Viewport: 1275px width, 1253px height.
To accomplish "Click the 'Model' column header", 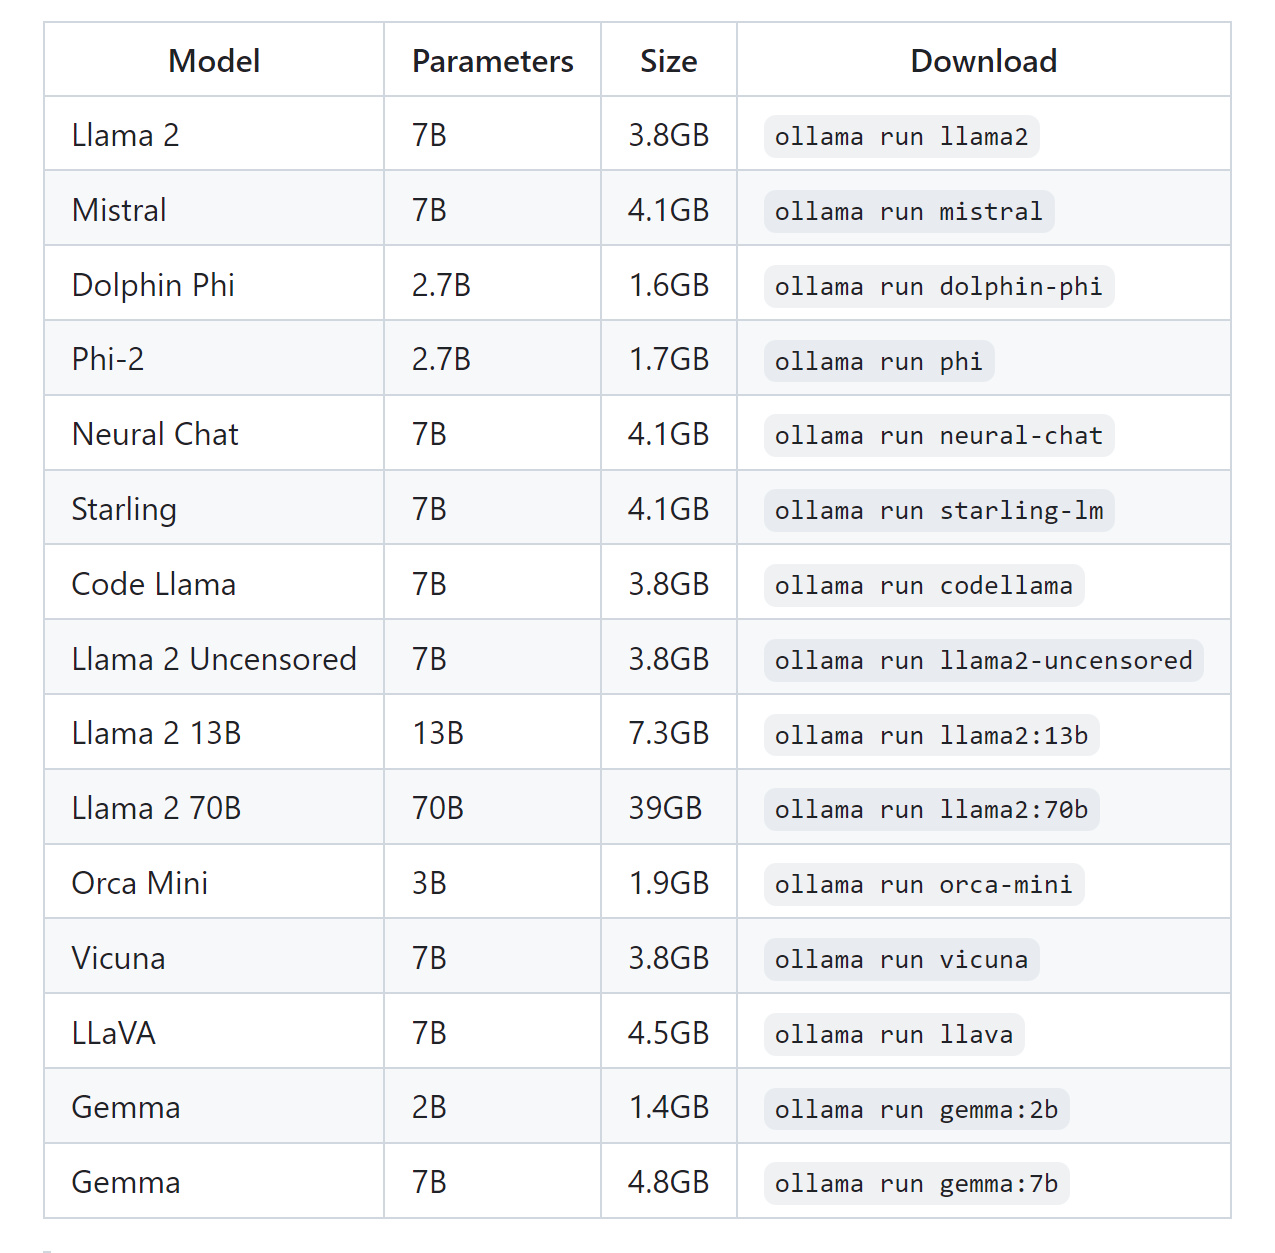I will [214, 61].
